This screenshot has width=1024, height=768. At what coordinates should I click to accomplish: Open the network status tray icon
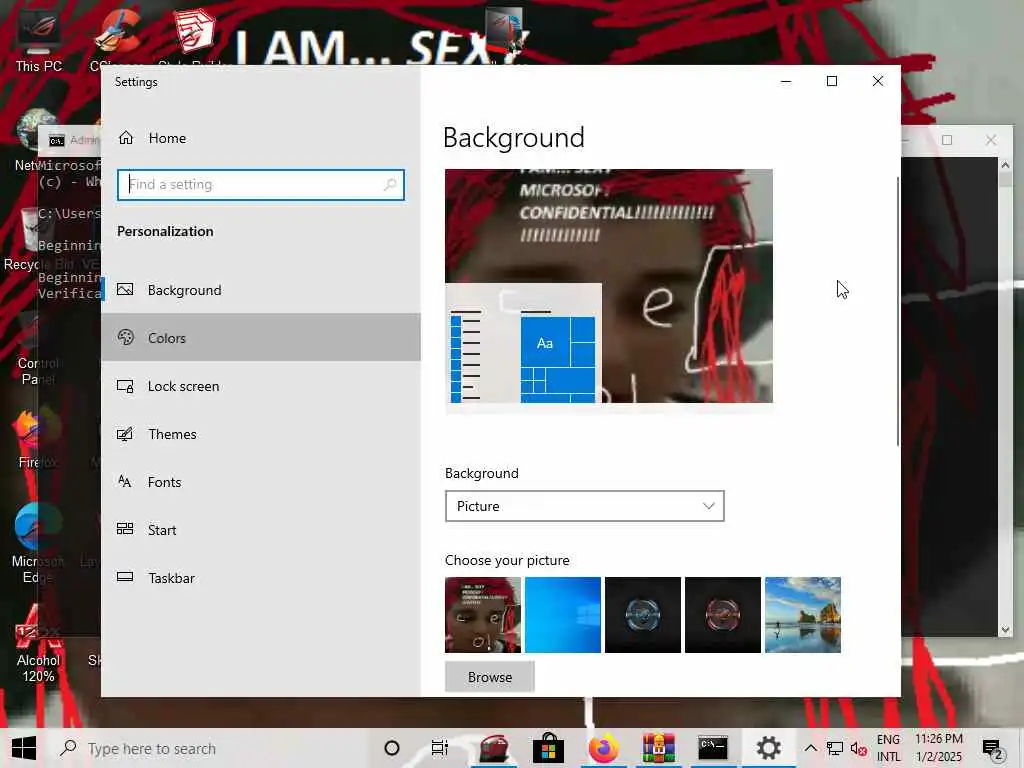[x=835, y=748]
